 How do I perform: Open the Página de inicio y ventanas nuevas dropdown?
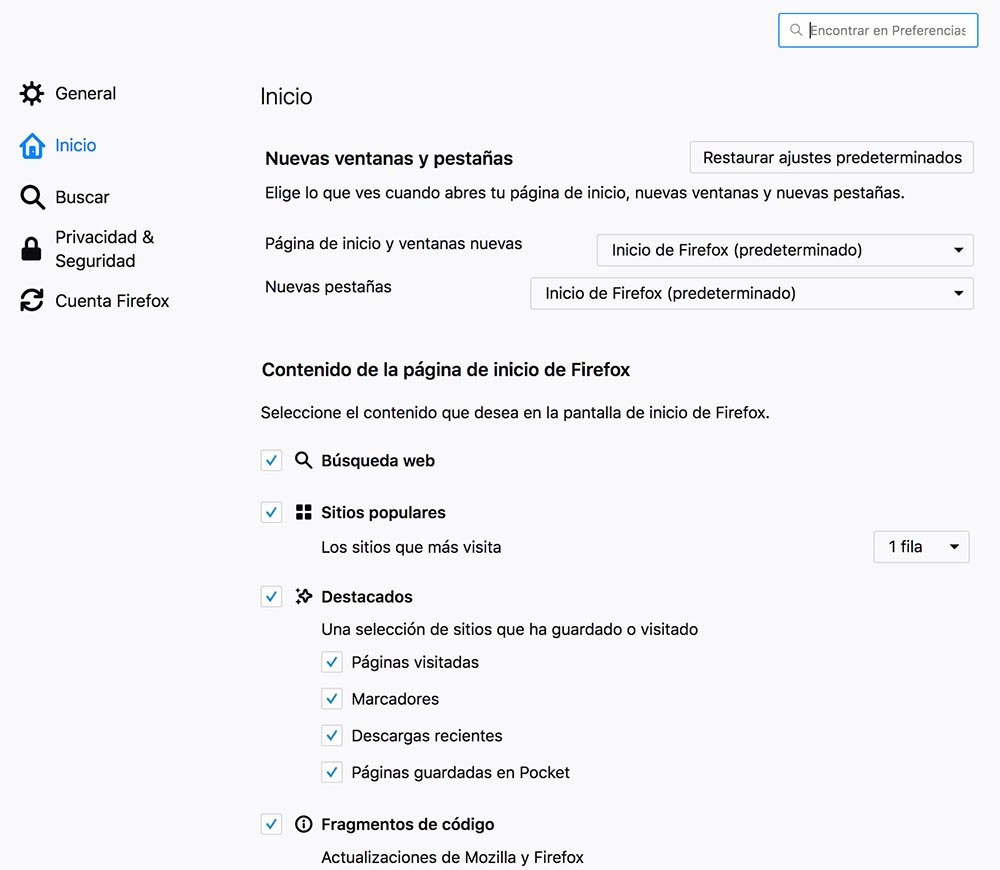tap(784, 250)
